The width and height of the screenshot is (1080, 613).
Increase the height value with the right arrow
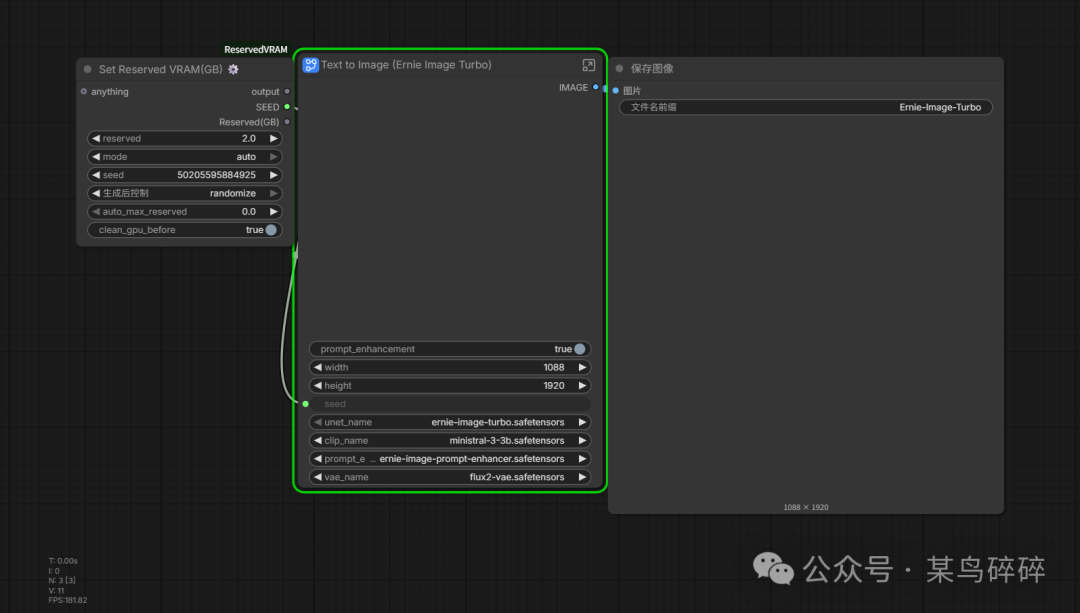(x=582, y=386)
